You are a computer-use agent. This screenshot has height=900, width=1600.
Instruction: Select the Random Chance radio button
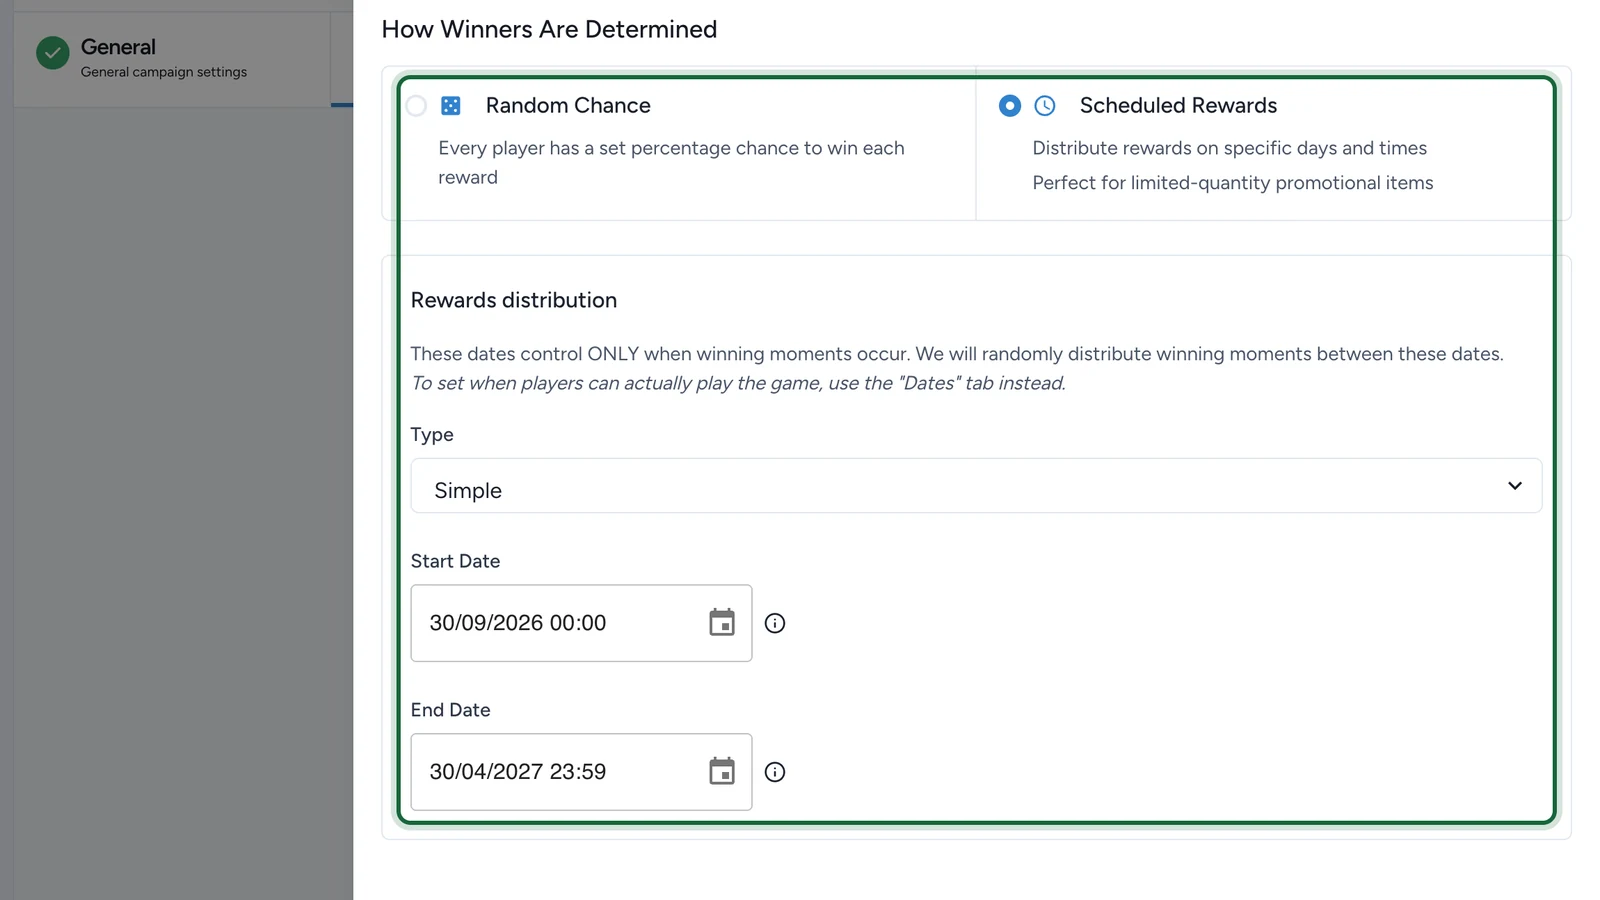416,106
